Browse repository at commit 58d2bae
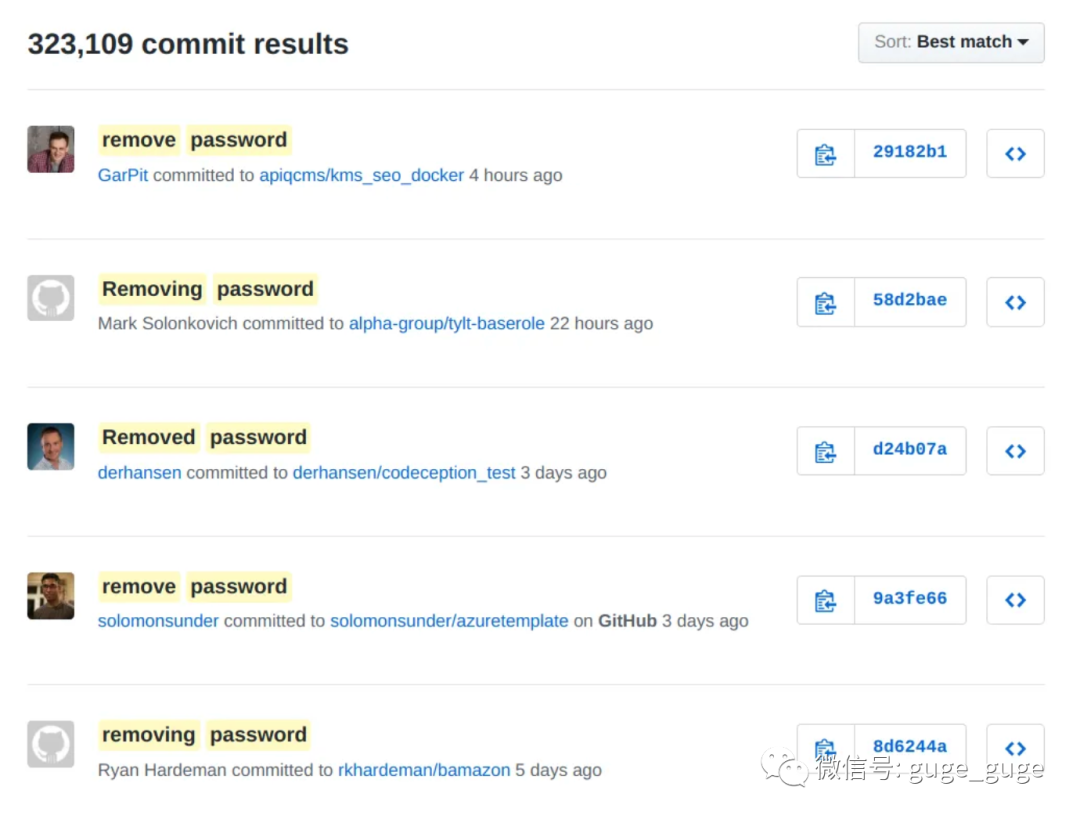This screenshot has height=819, width=1080. click(1015, 302)
